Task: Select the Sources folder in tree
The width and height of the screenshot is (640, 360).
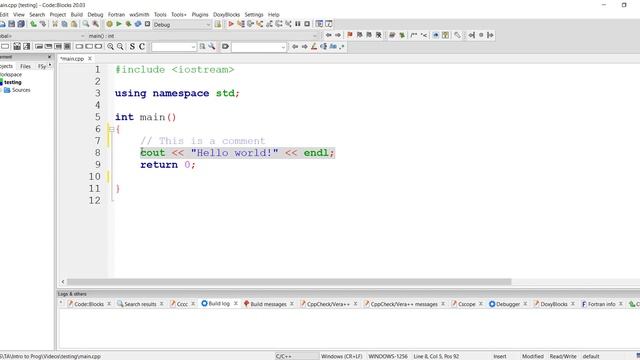Action: (21, 90)
